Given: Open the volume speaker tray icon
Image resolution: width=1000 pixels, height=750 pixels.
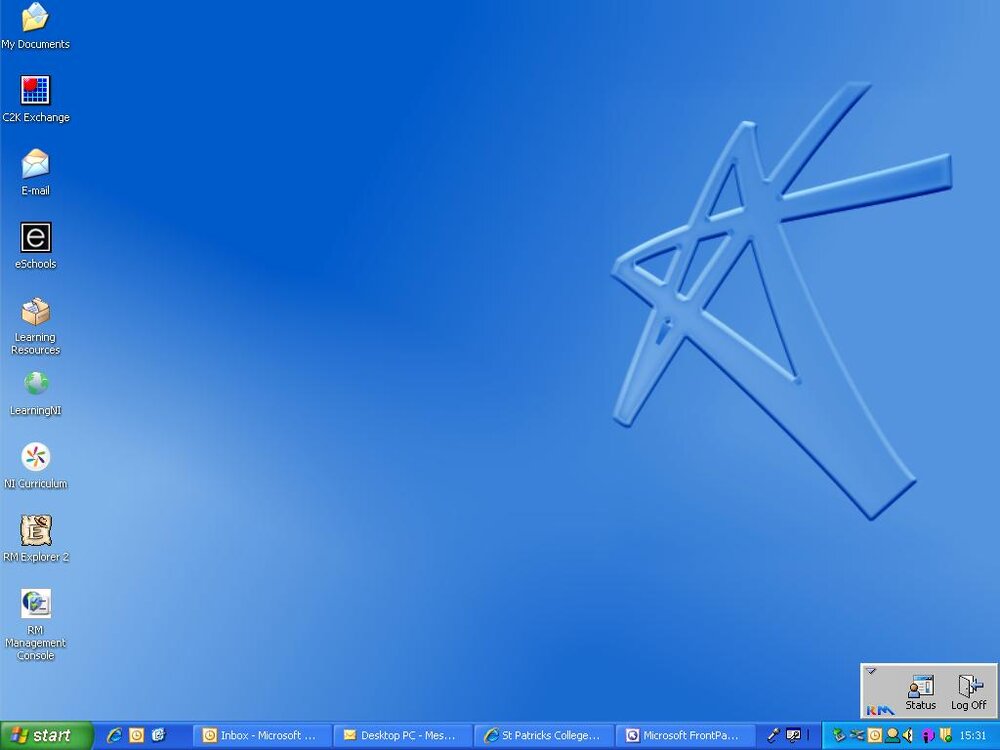Looking at the screenshot, I should (908, 735).
